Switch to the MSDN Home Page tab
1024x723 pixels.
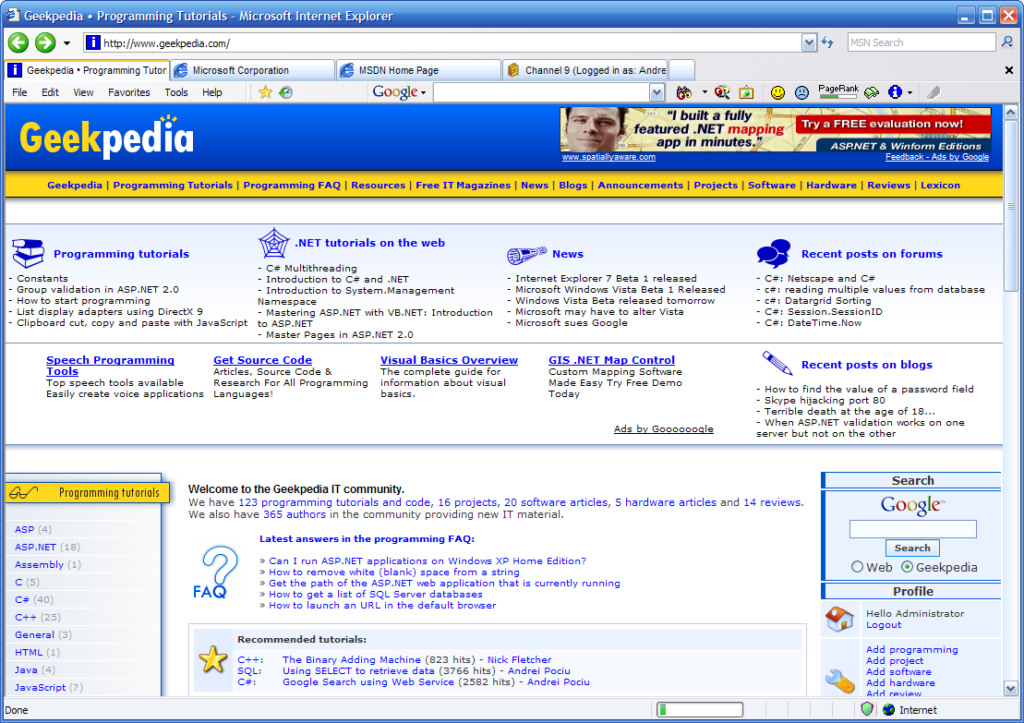(x=419, y=70)
